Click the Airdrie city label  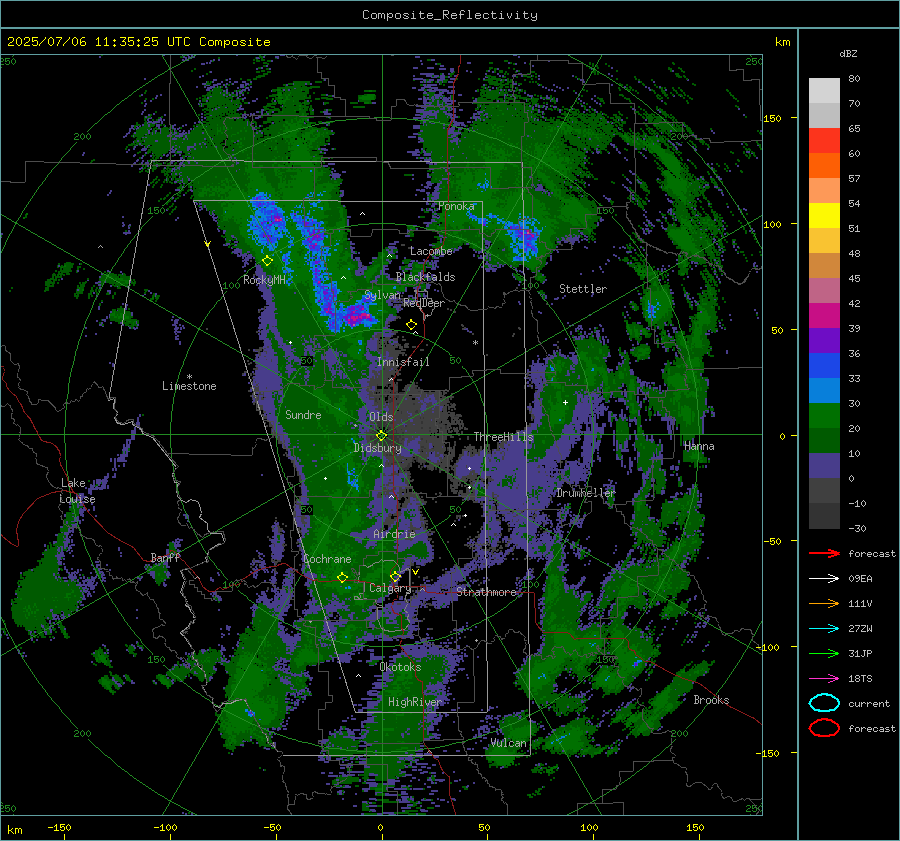(394, 534)
